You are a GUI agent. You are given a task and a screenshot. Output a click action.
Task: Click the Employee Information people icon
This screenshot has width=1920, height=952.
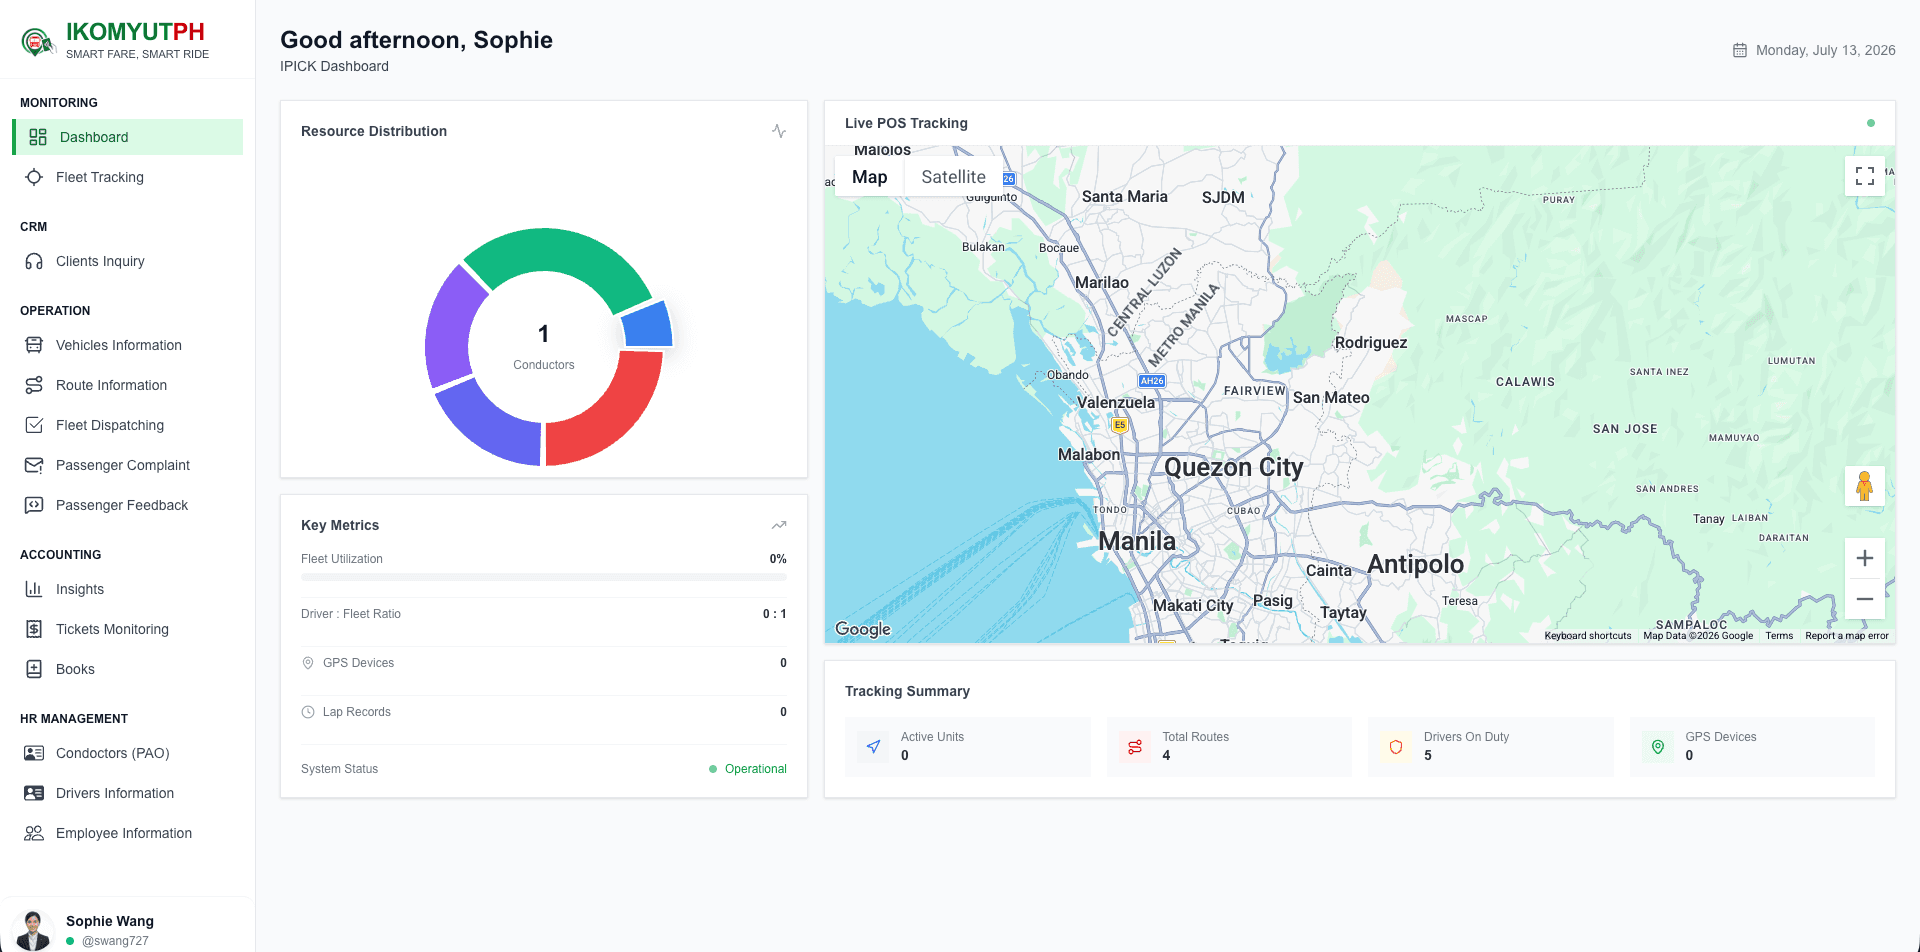point(34,833)
